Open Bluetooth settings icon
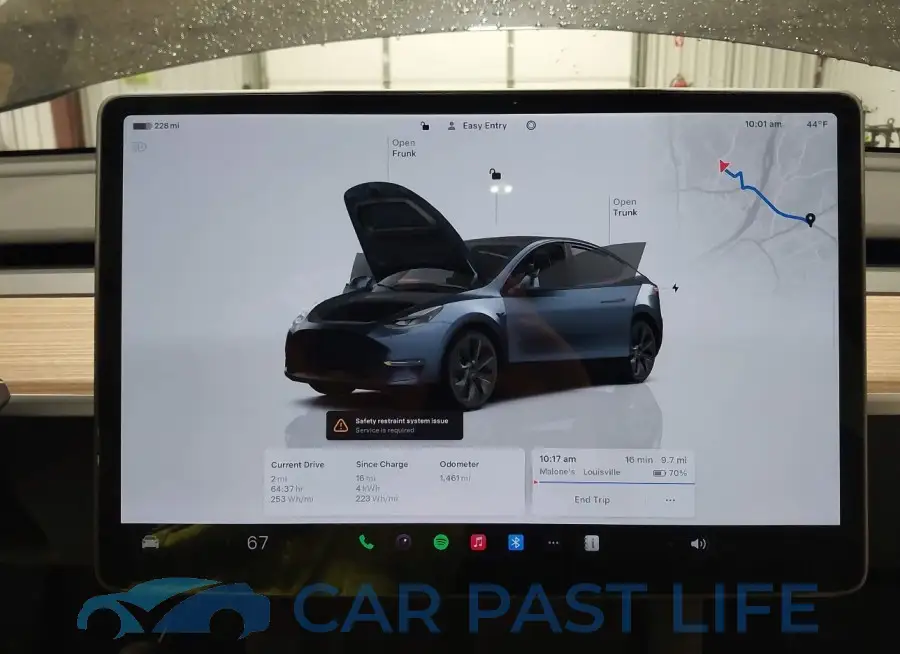This screenshot has height=654, width=900. tap(515, 542)
